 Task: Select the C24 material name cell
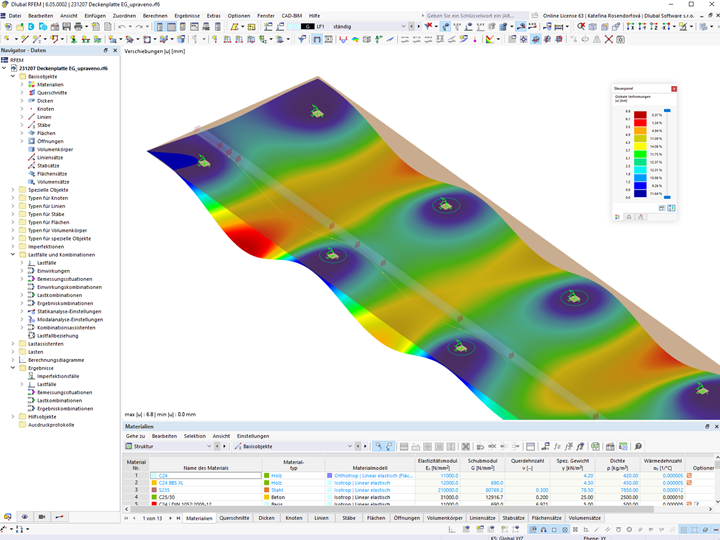(206, 476)
